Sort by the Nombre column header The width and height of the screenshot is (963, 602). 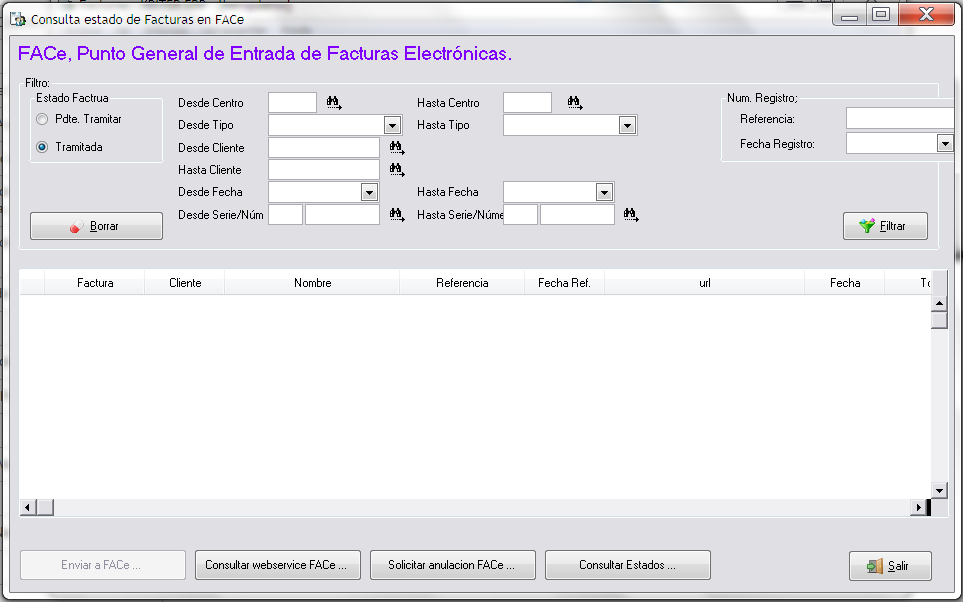[312, 283]
